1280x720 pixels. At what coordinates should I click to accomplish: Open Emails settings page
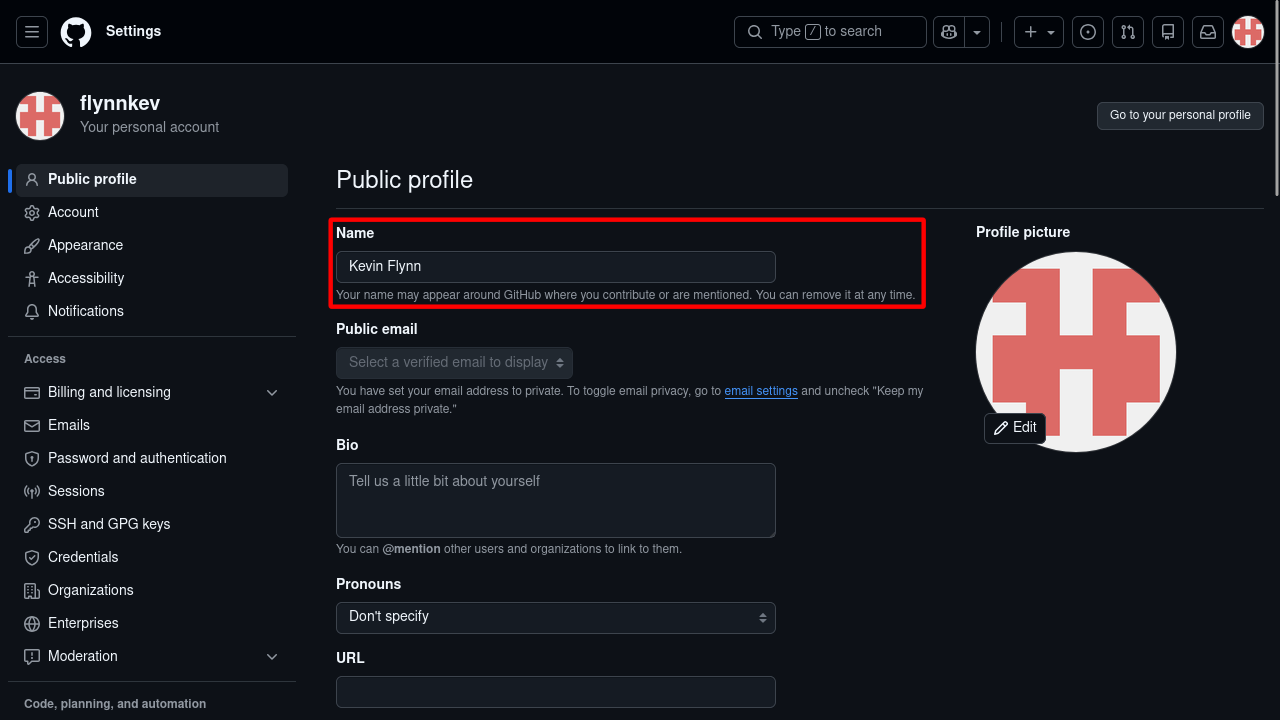coord(152,426)
